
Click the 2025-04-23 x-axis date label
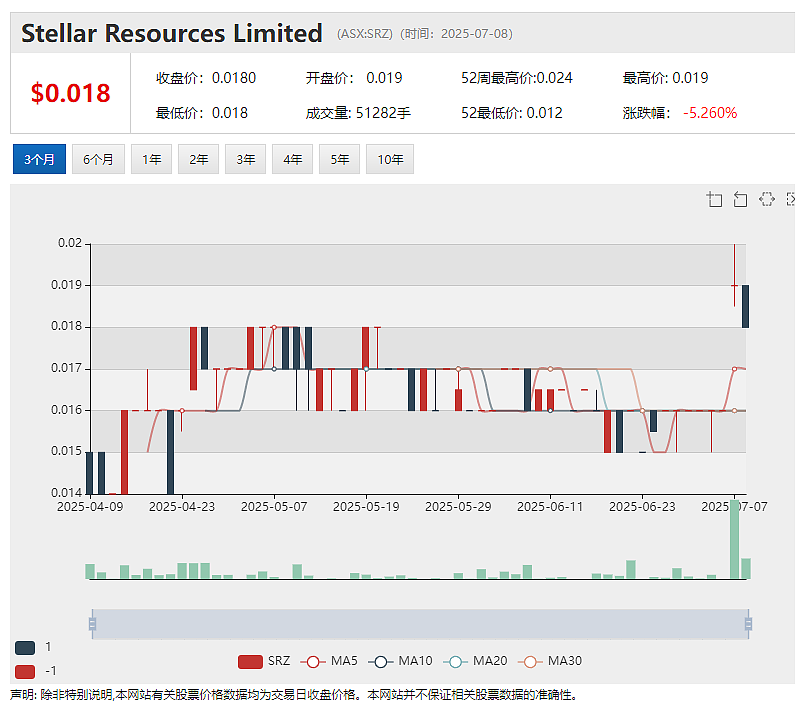pos(182,507)
